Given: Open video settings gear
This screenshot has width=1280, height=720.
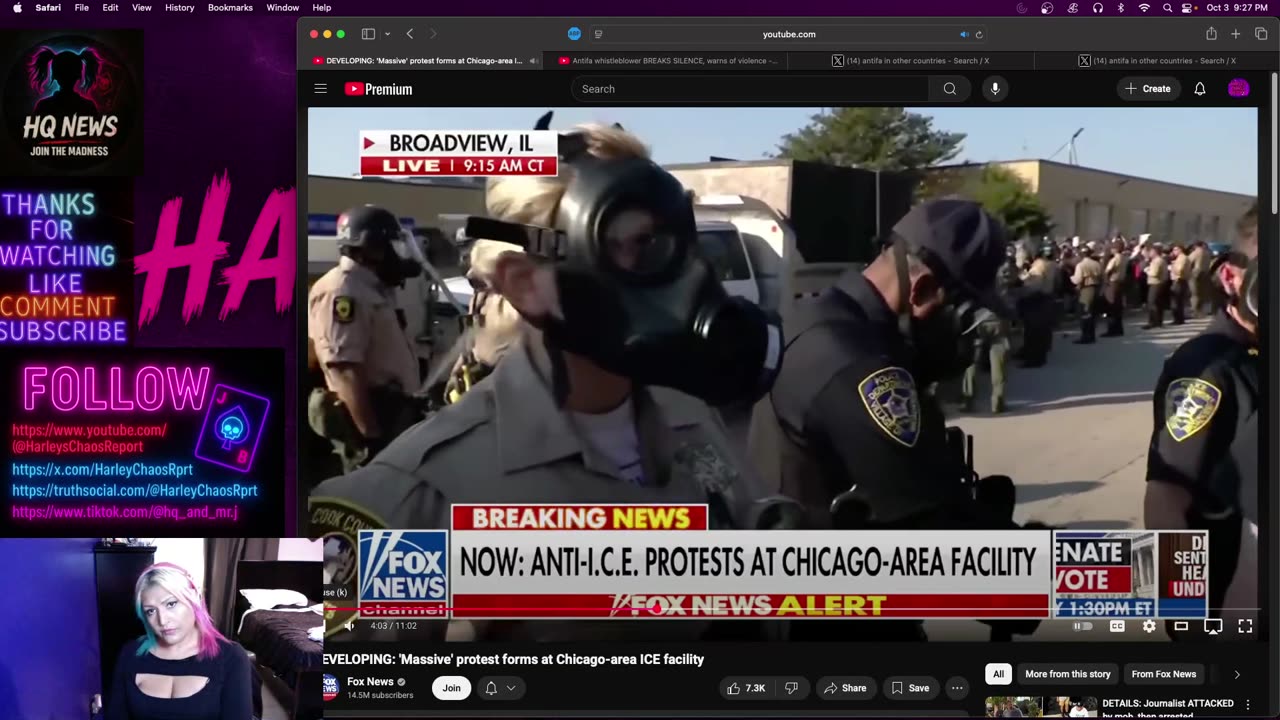Looking at the screenshot, I should point(1149,626).
